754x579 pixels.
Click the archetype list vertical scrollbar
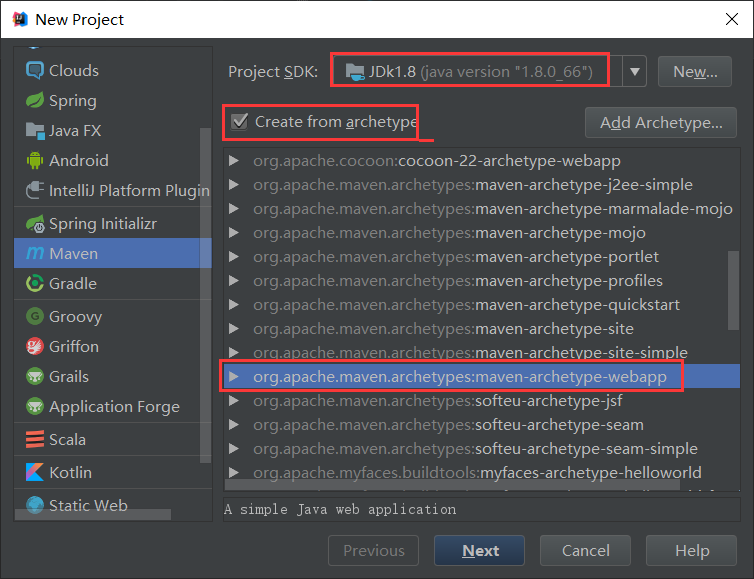733,290
